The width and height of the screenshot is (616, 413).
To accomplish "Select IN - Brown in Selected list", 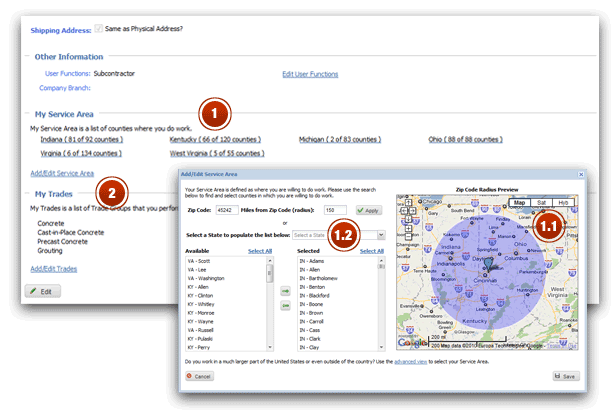I will pos(338,313).
